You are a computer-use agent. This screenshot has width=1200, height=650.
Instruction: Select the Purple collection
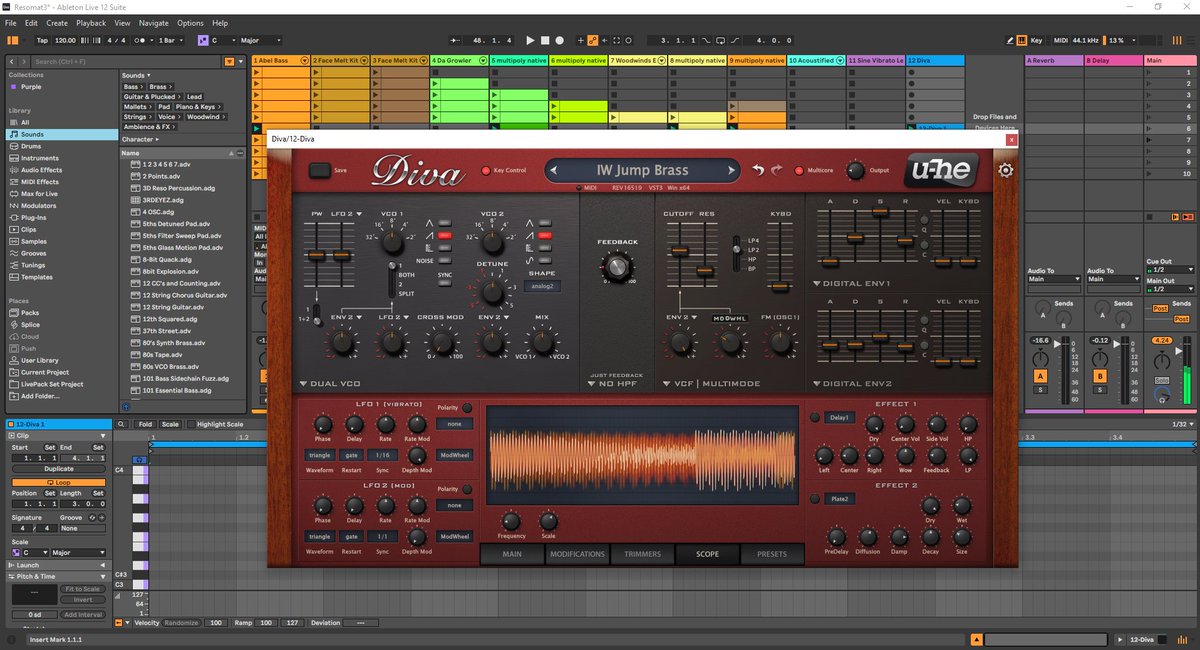point(31,86)
